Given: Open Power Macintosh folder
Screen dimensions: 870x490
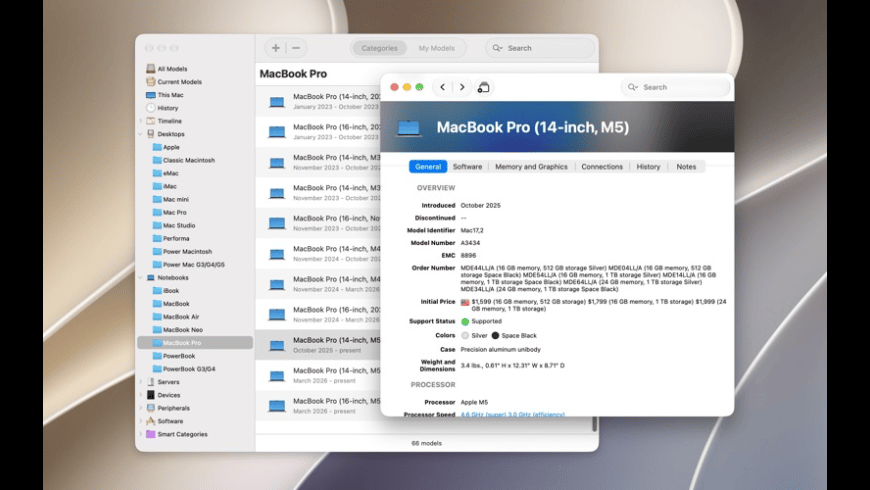Looking at the screenshot, I should click(182, 251).
